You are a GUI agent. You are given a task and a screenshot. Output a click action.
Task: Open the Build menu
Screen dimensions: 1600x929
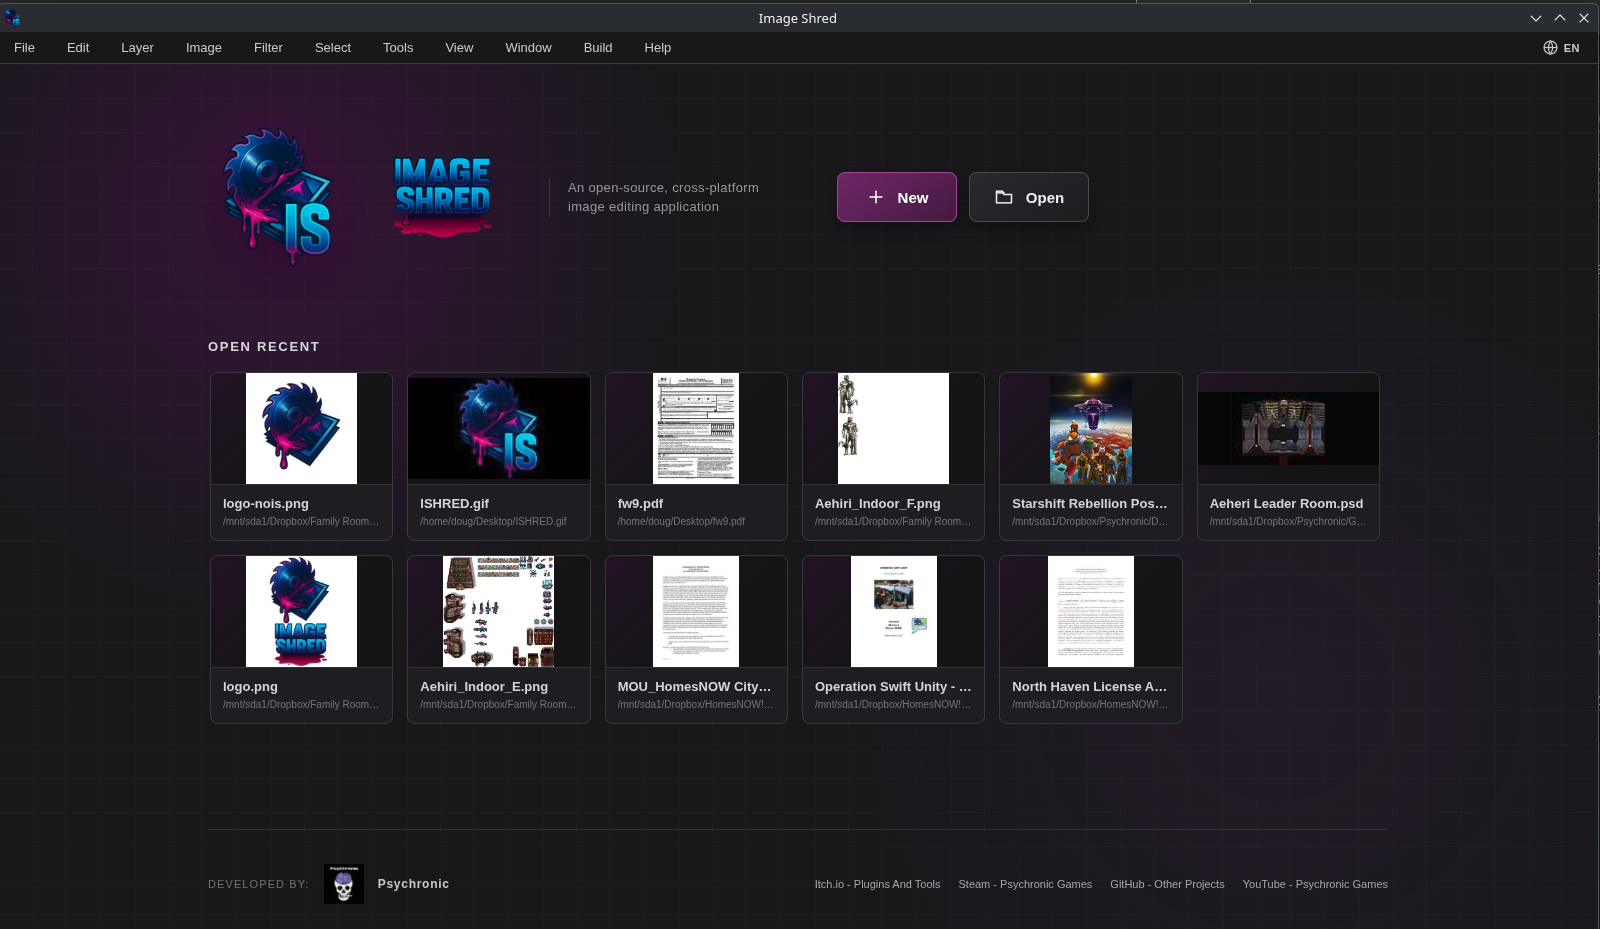tap(598, 48)
